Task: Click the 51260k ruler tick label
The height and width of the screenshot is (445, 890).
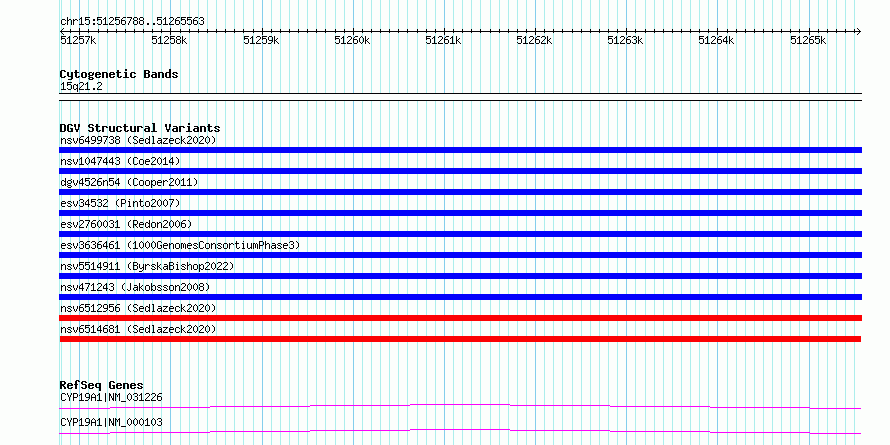Action: click(352, 41)
